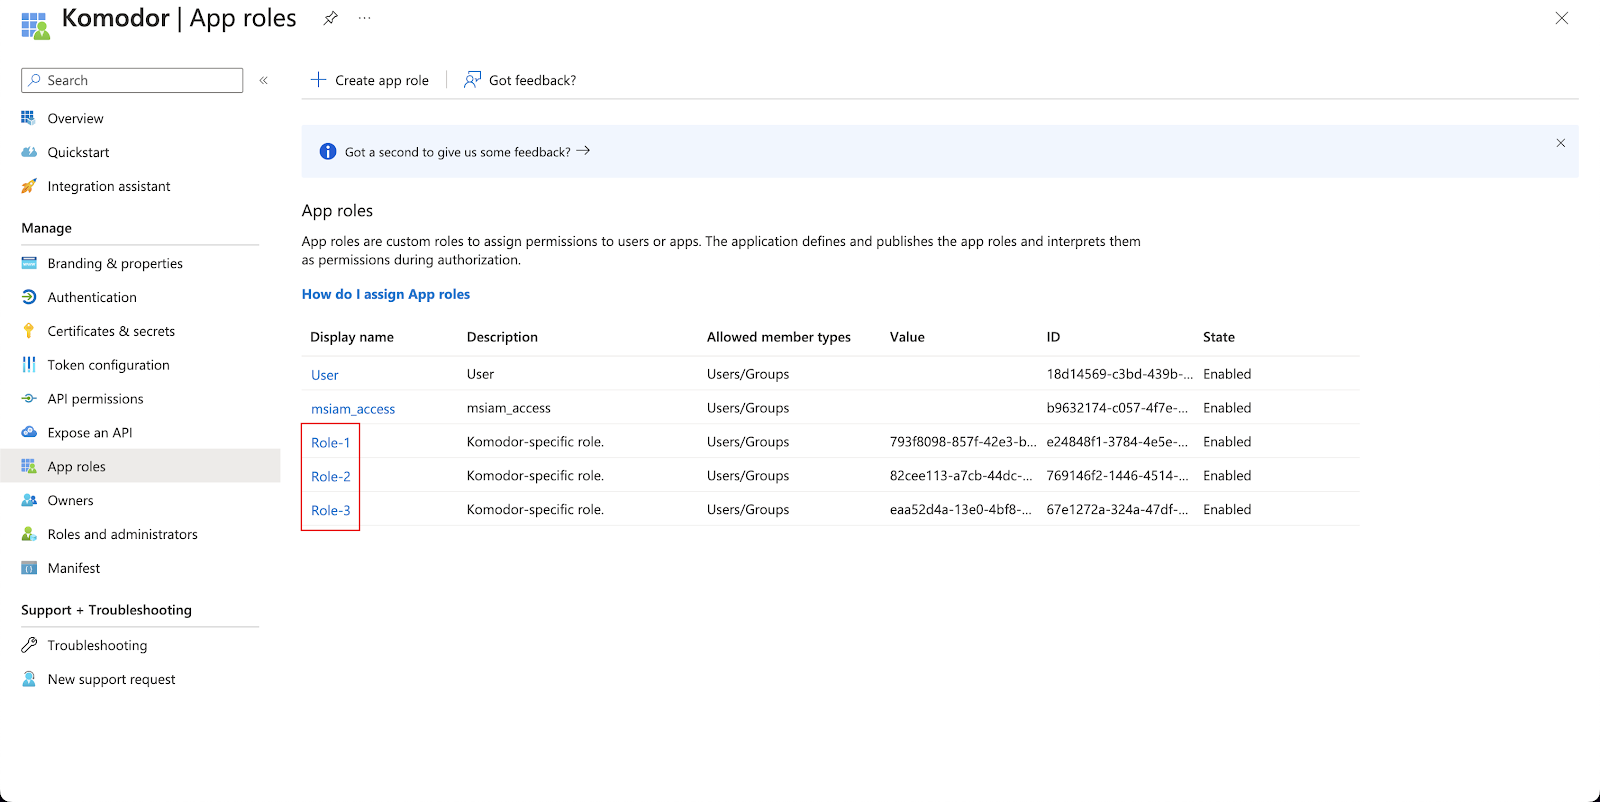Click the Value column header

pos(907,337)
